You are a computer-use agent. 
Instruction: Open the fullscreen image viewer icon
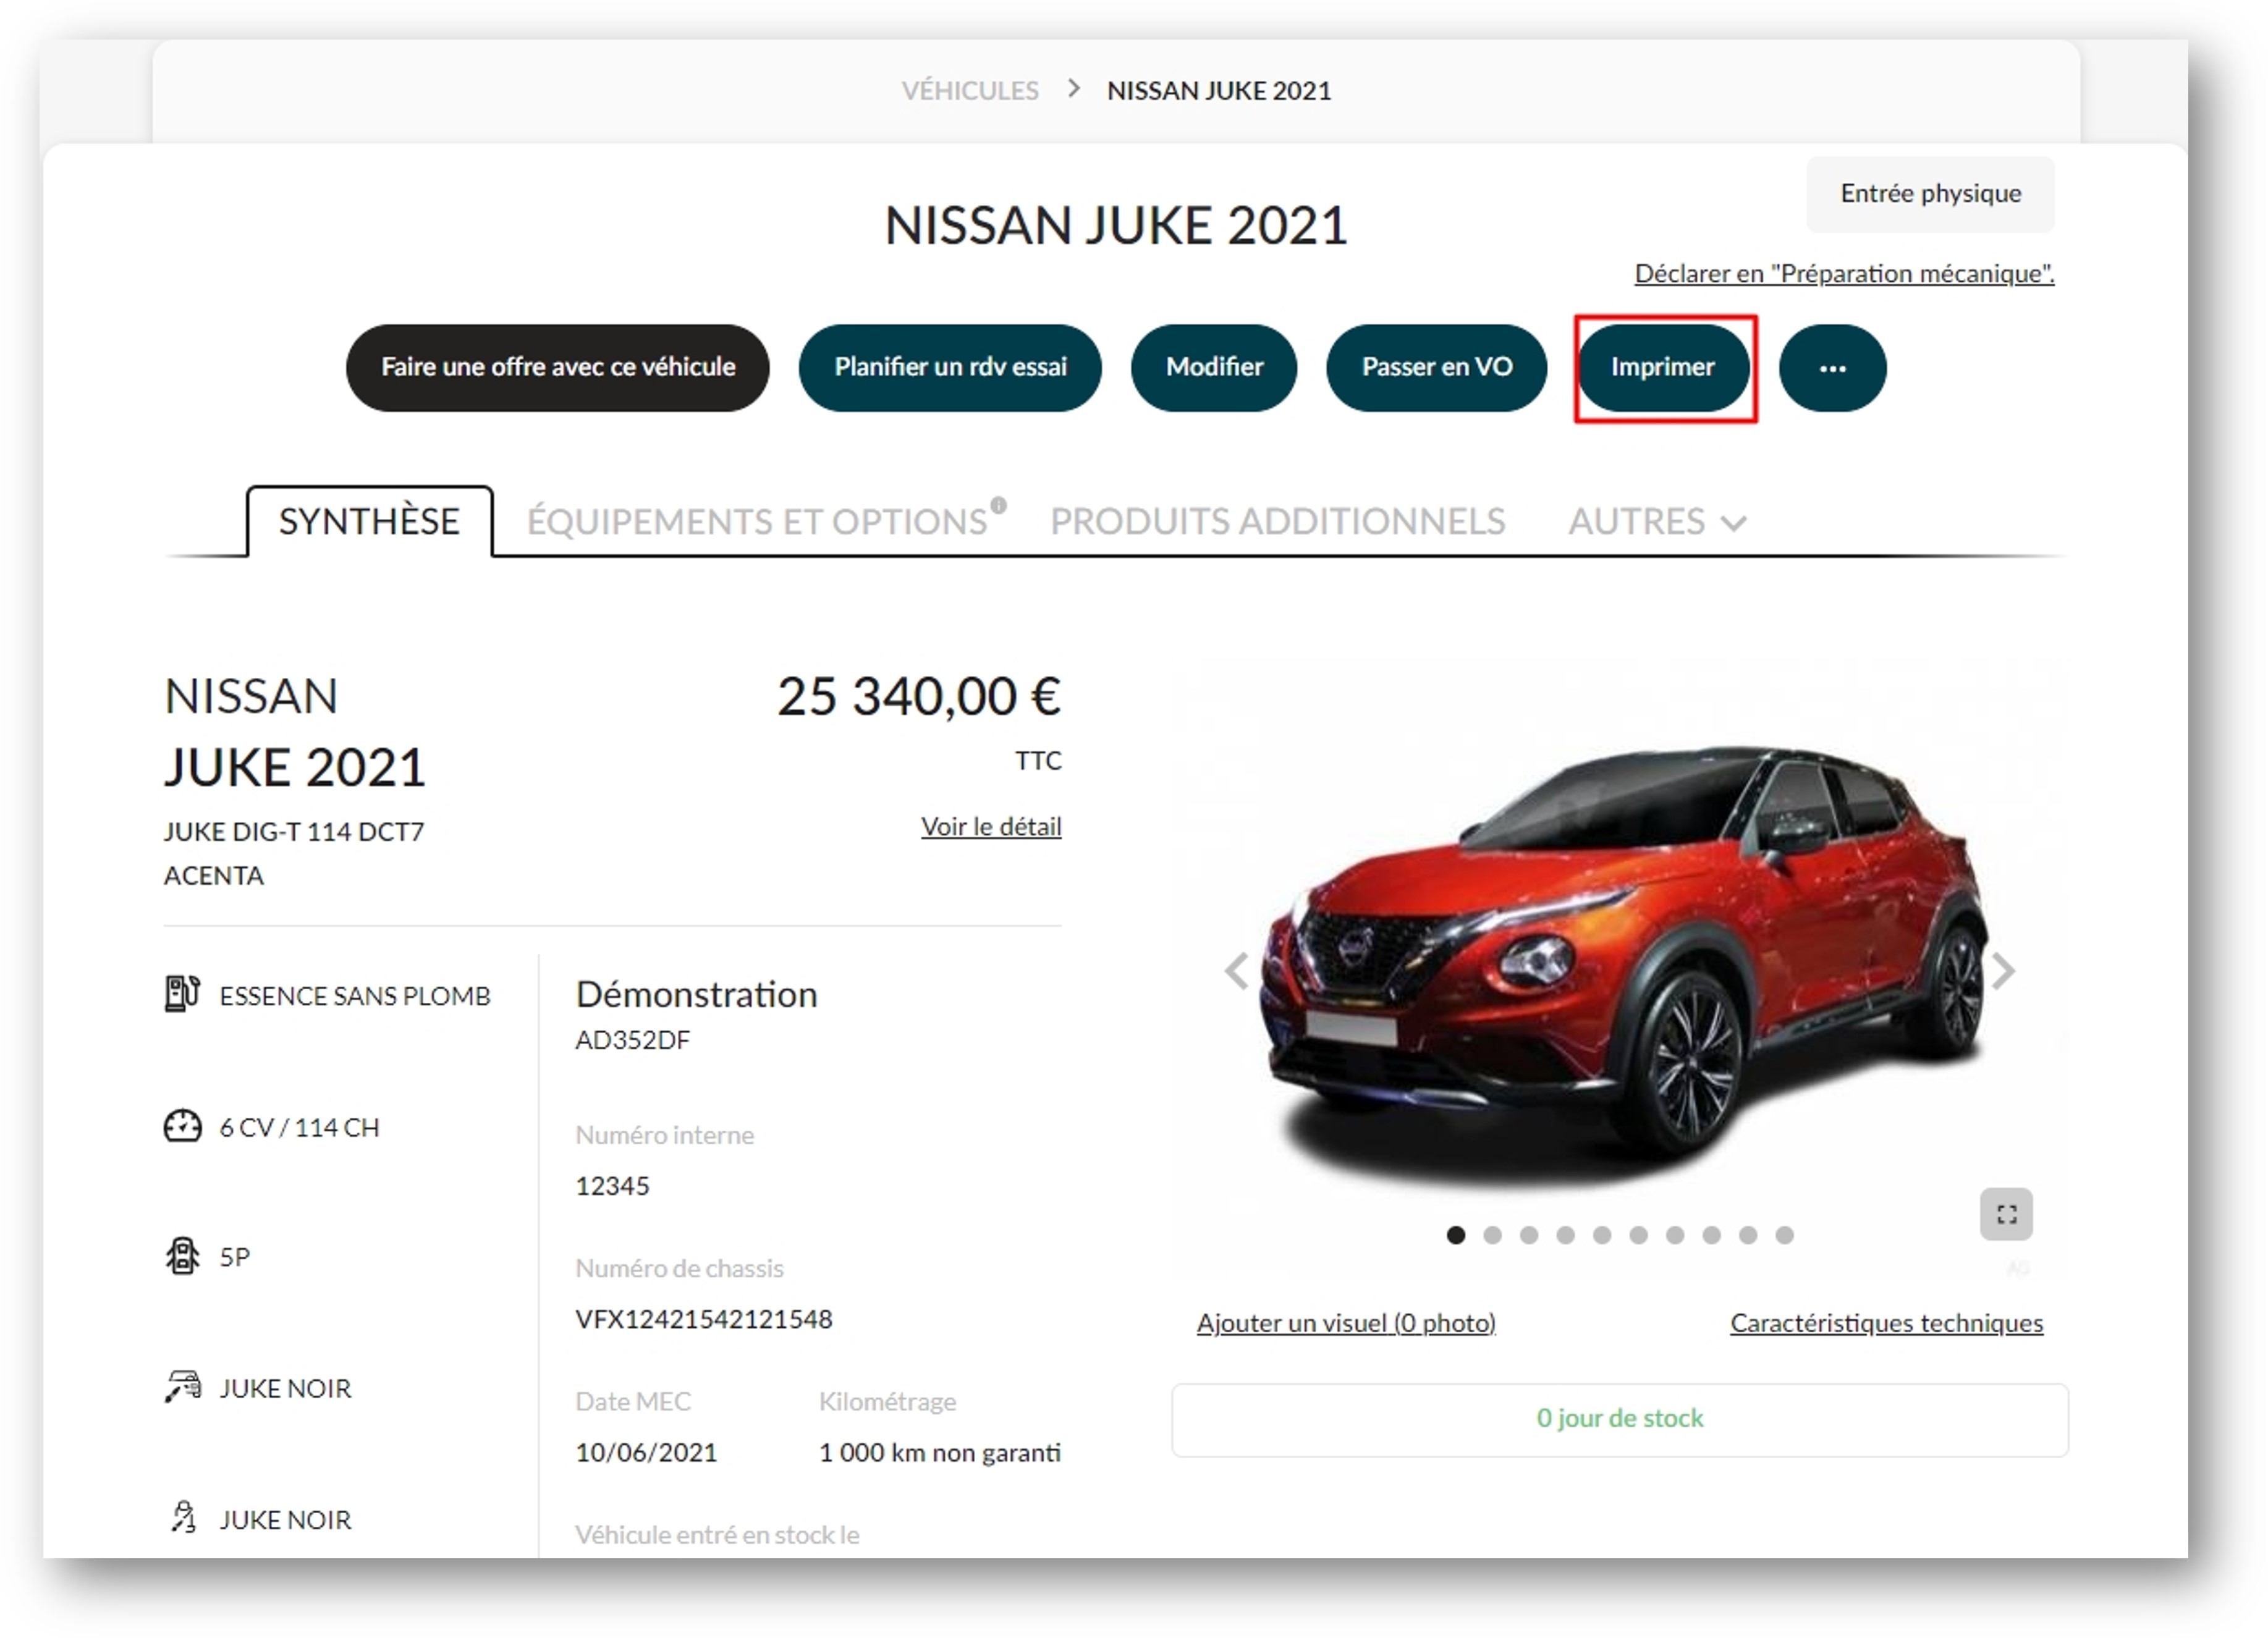[x=2006, y=1214]
